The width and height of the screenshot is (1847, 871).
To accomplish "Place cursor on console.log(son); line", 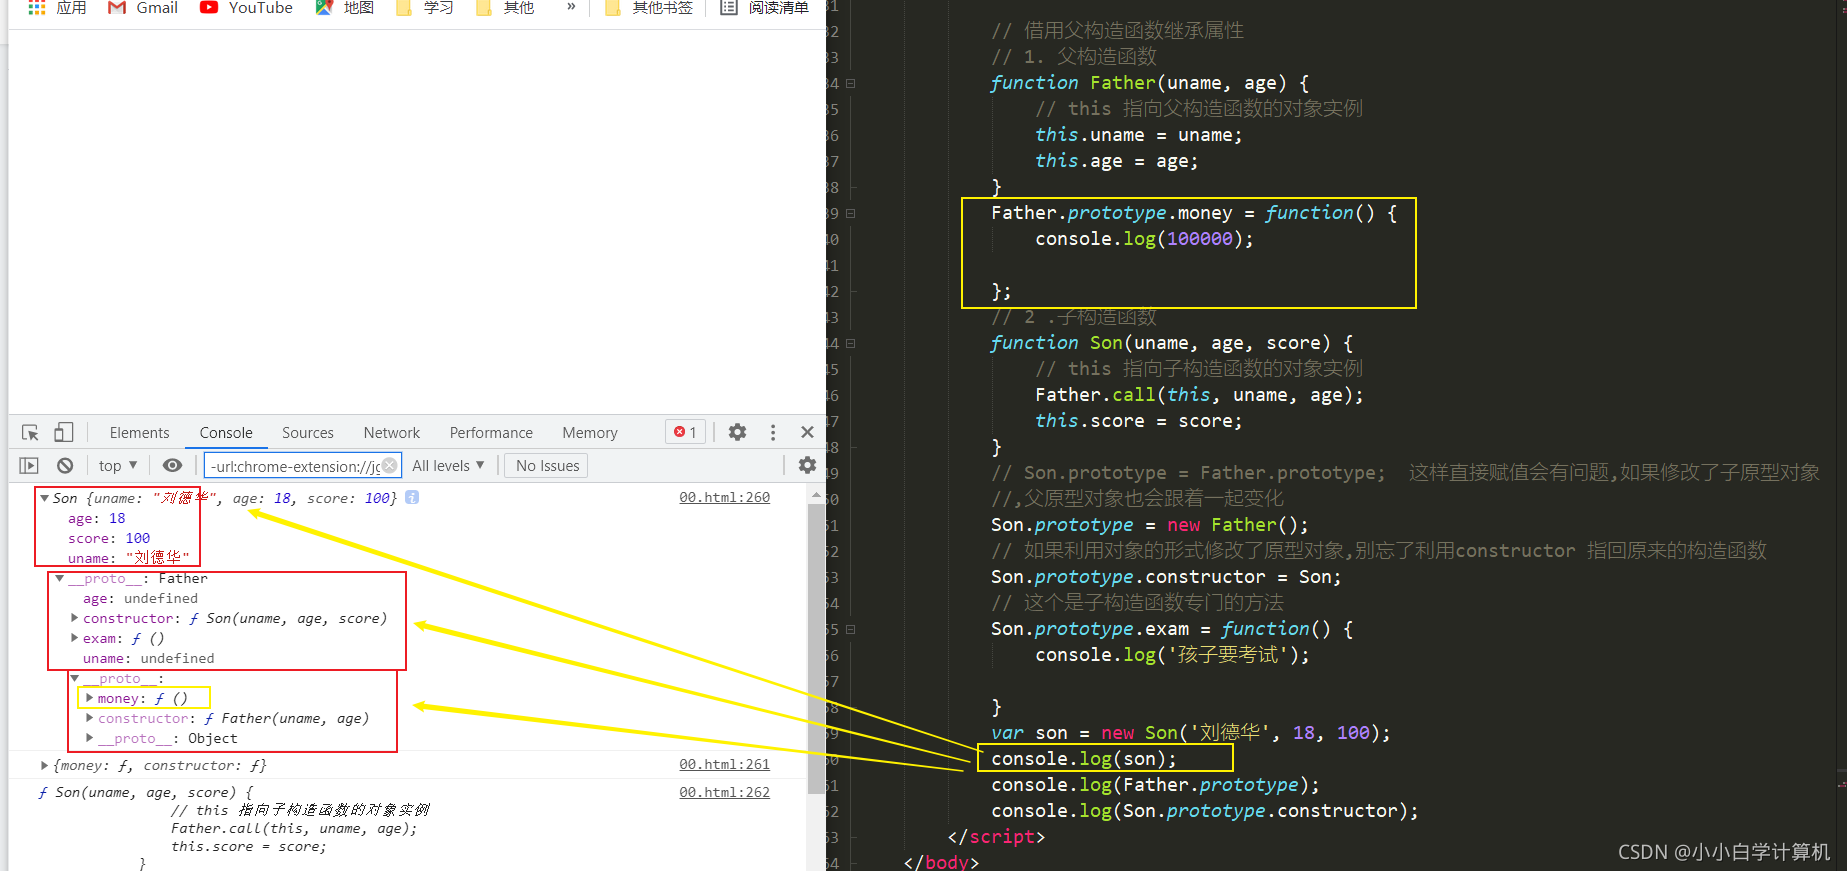I will tap(1084, 759).
